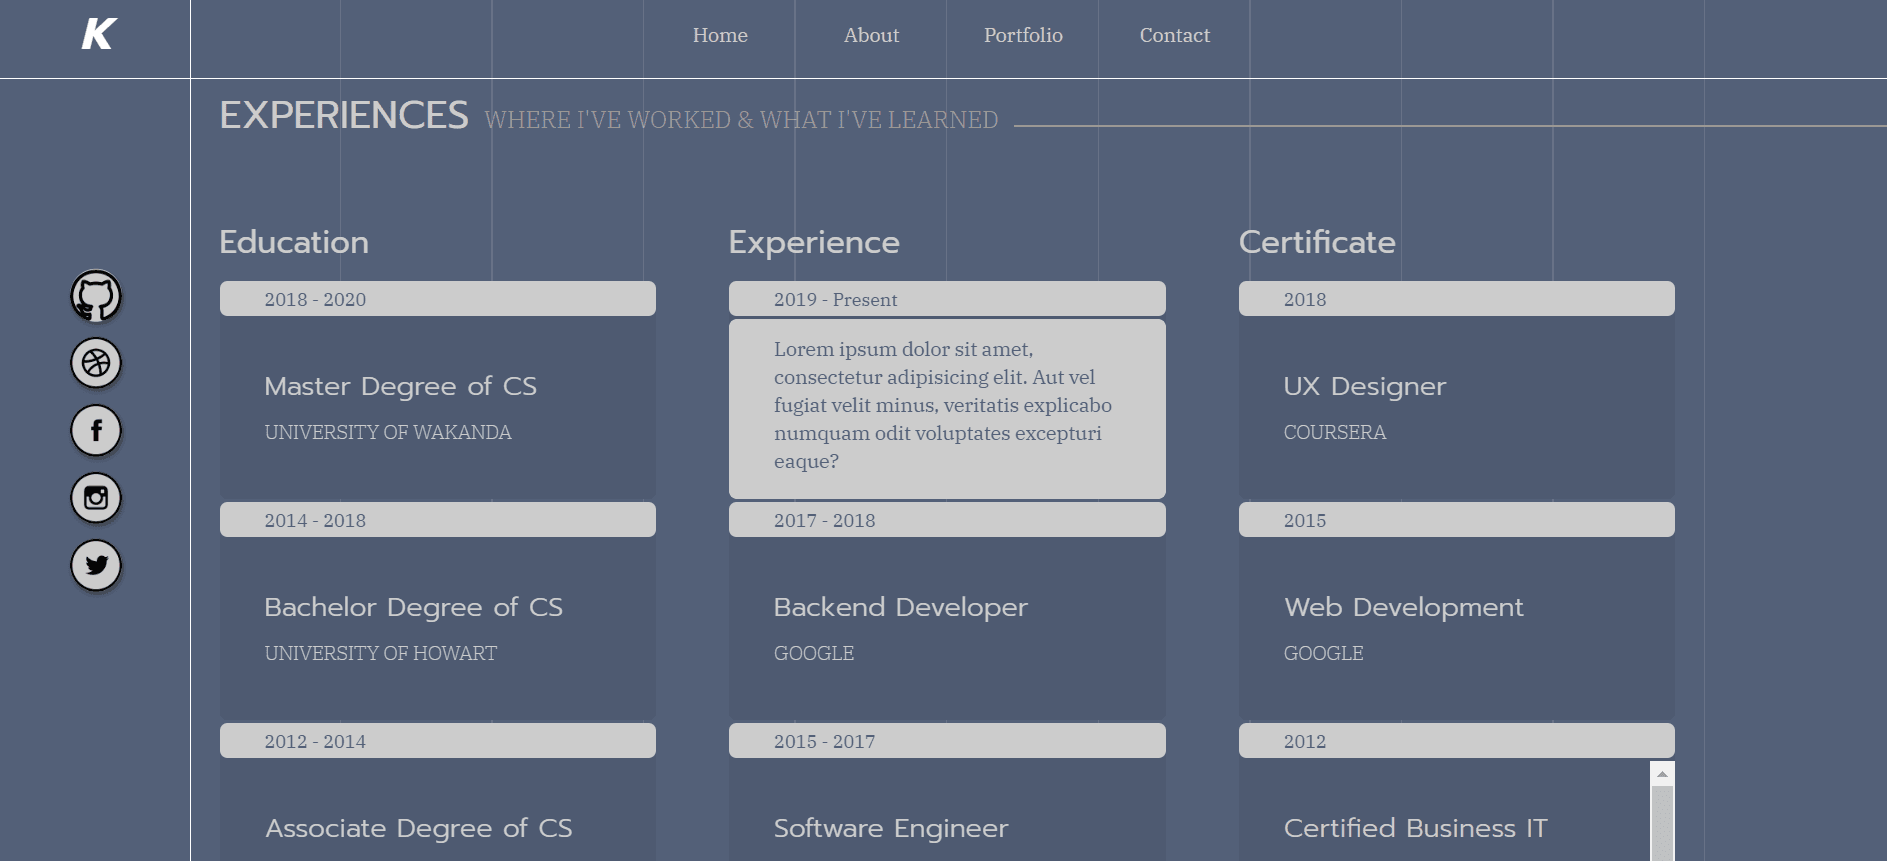1887x861 pixels.
Task: Select the Master Degree of CS card
Action: tap(437, 408)
